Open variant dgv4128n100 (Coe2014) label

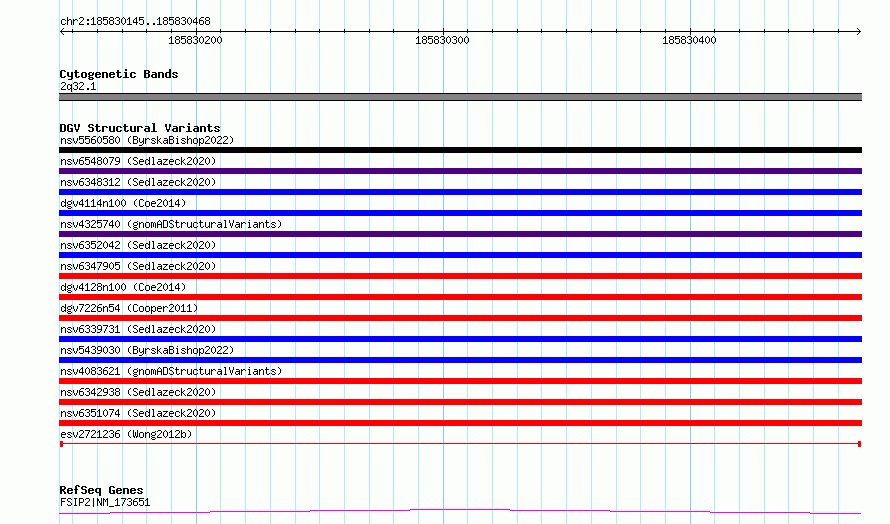[123, 287]
